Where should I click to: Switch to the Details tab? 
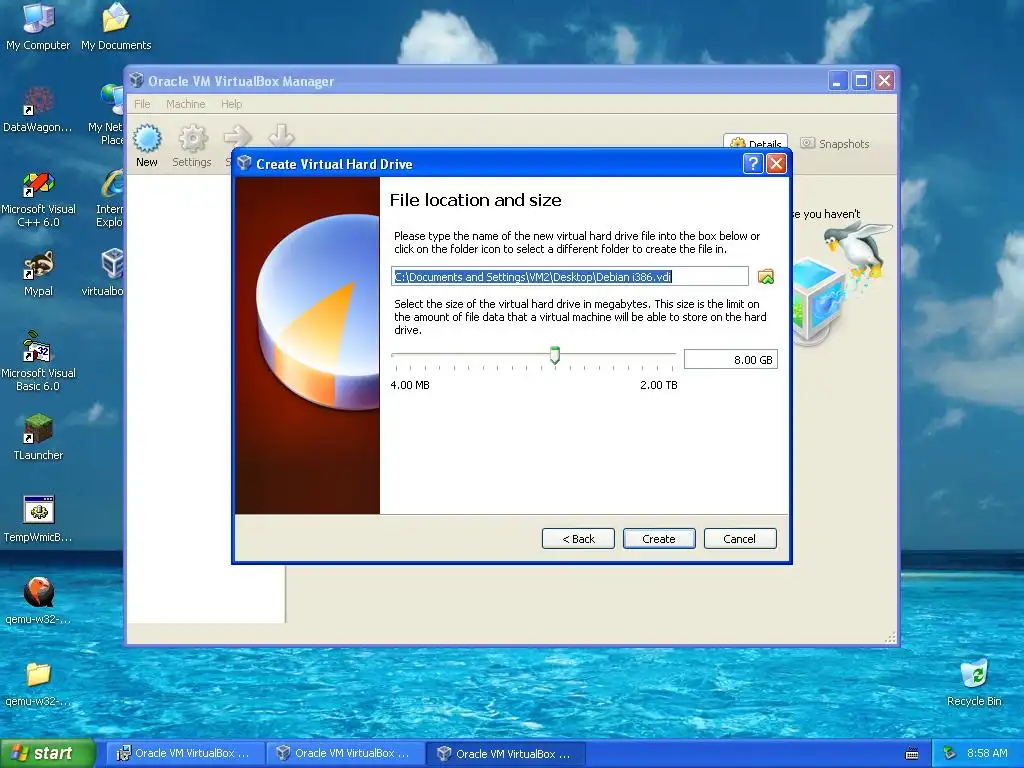(x=756, y=143)
